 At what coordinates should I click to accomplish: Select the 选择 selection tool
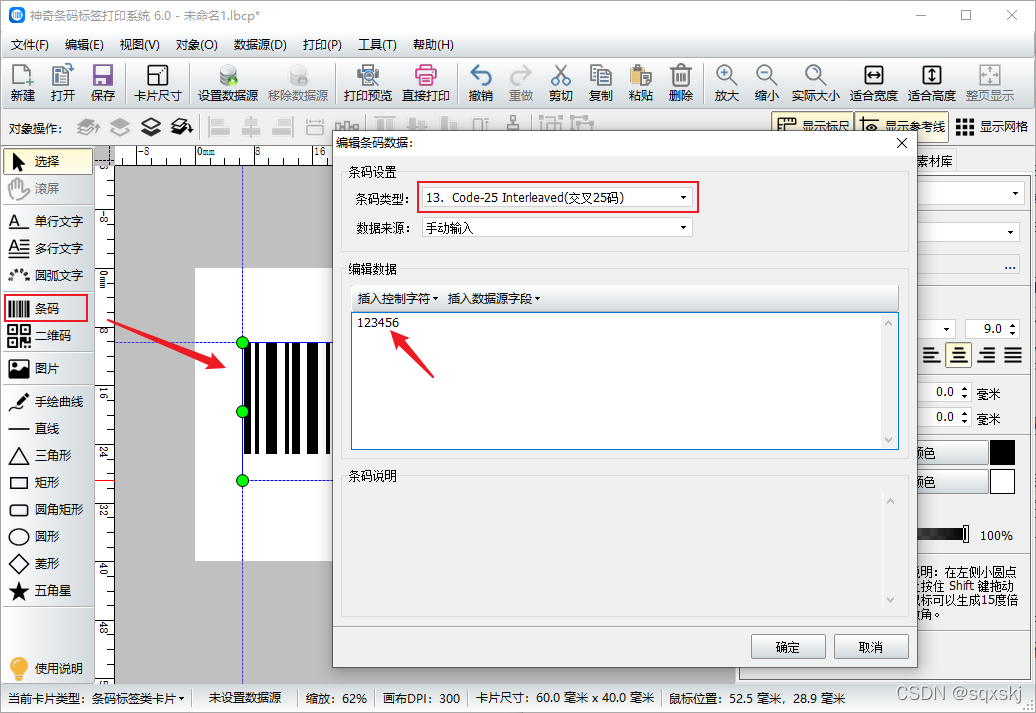pos(48,162)
